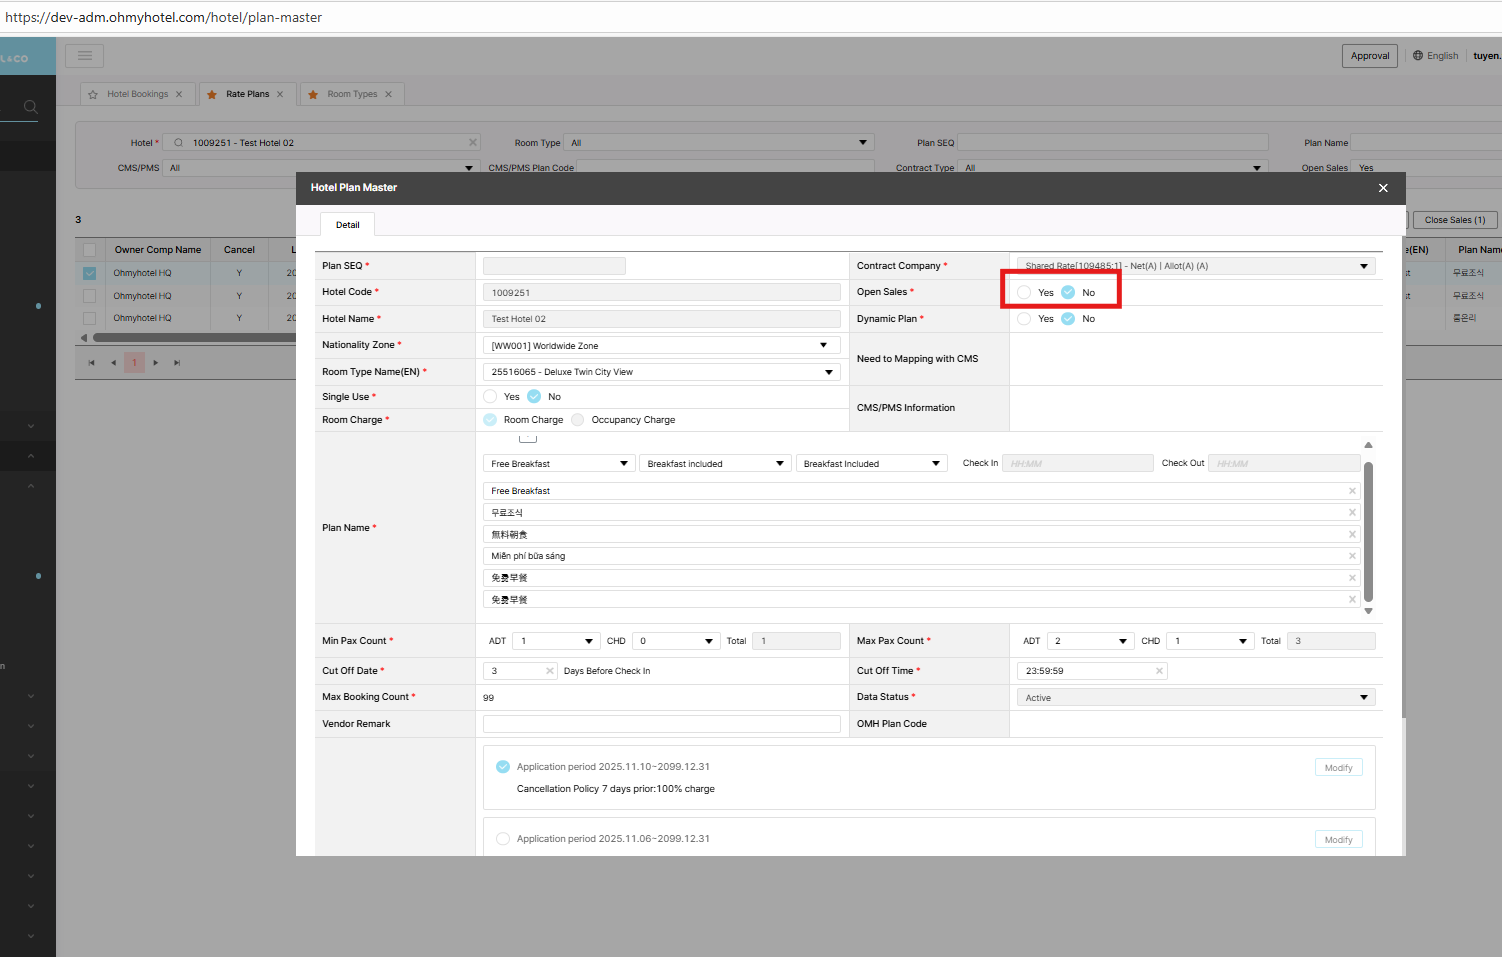Select Yes for Open Sales
Viewport: 1502px width, 957px height.
pyautogui.click(x=1024, y=293)
